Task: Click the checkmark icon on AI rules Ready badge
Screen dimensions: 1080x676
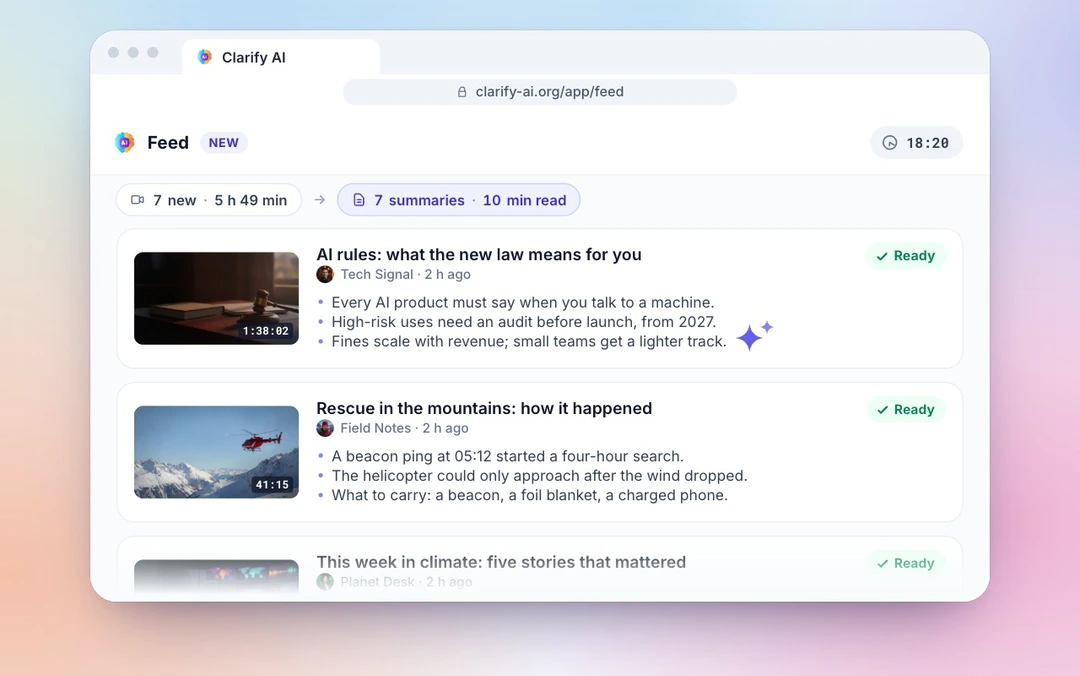Action: point(882,256)
